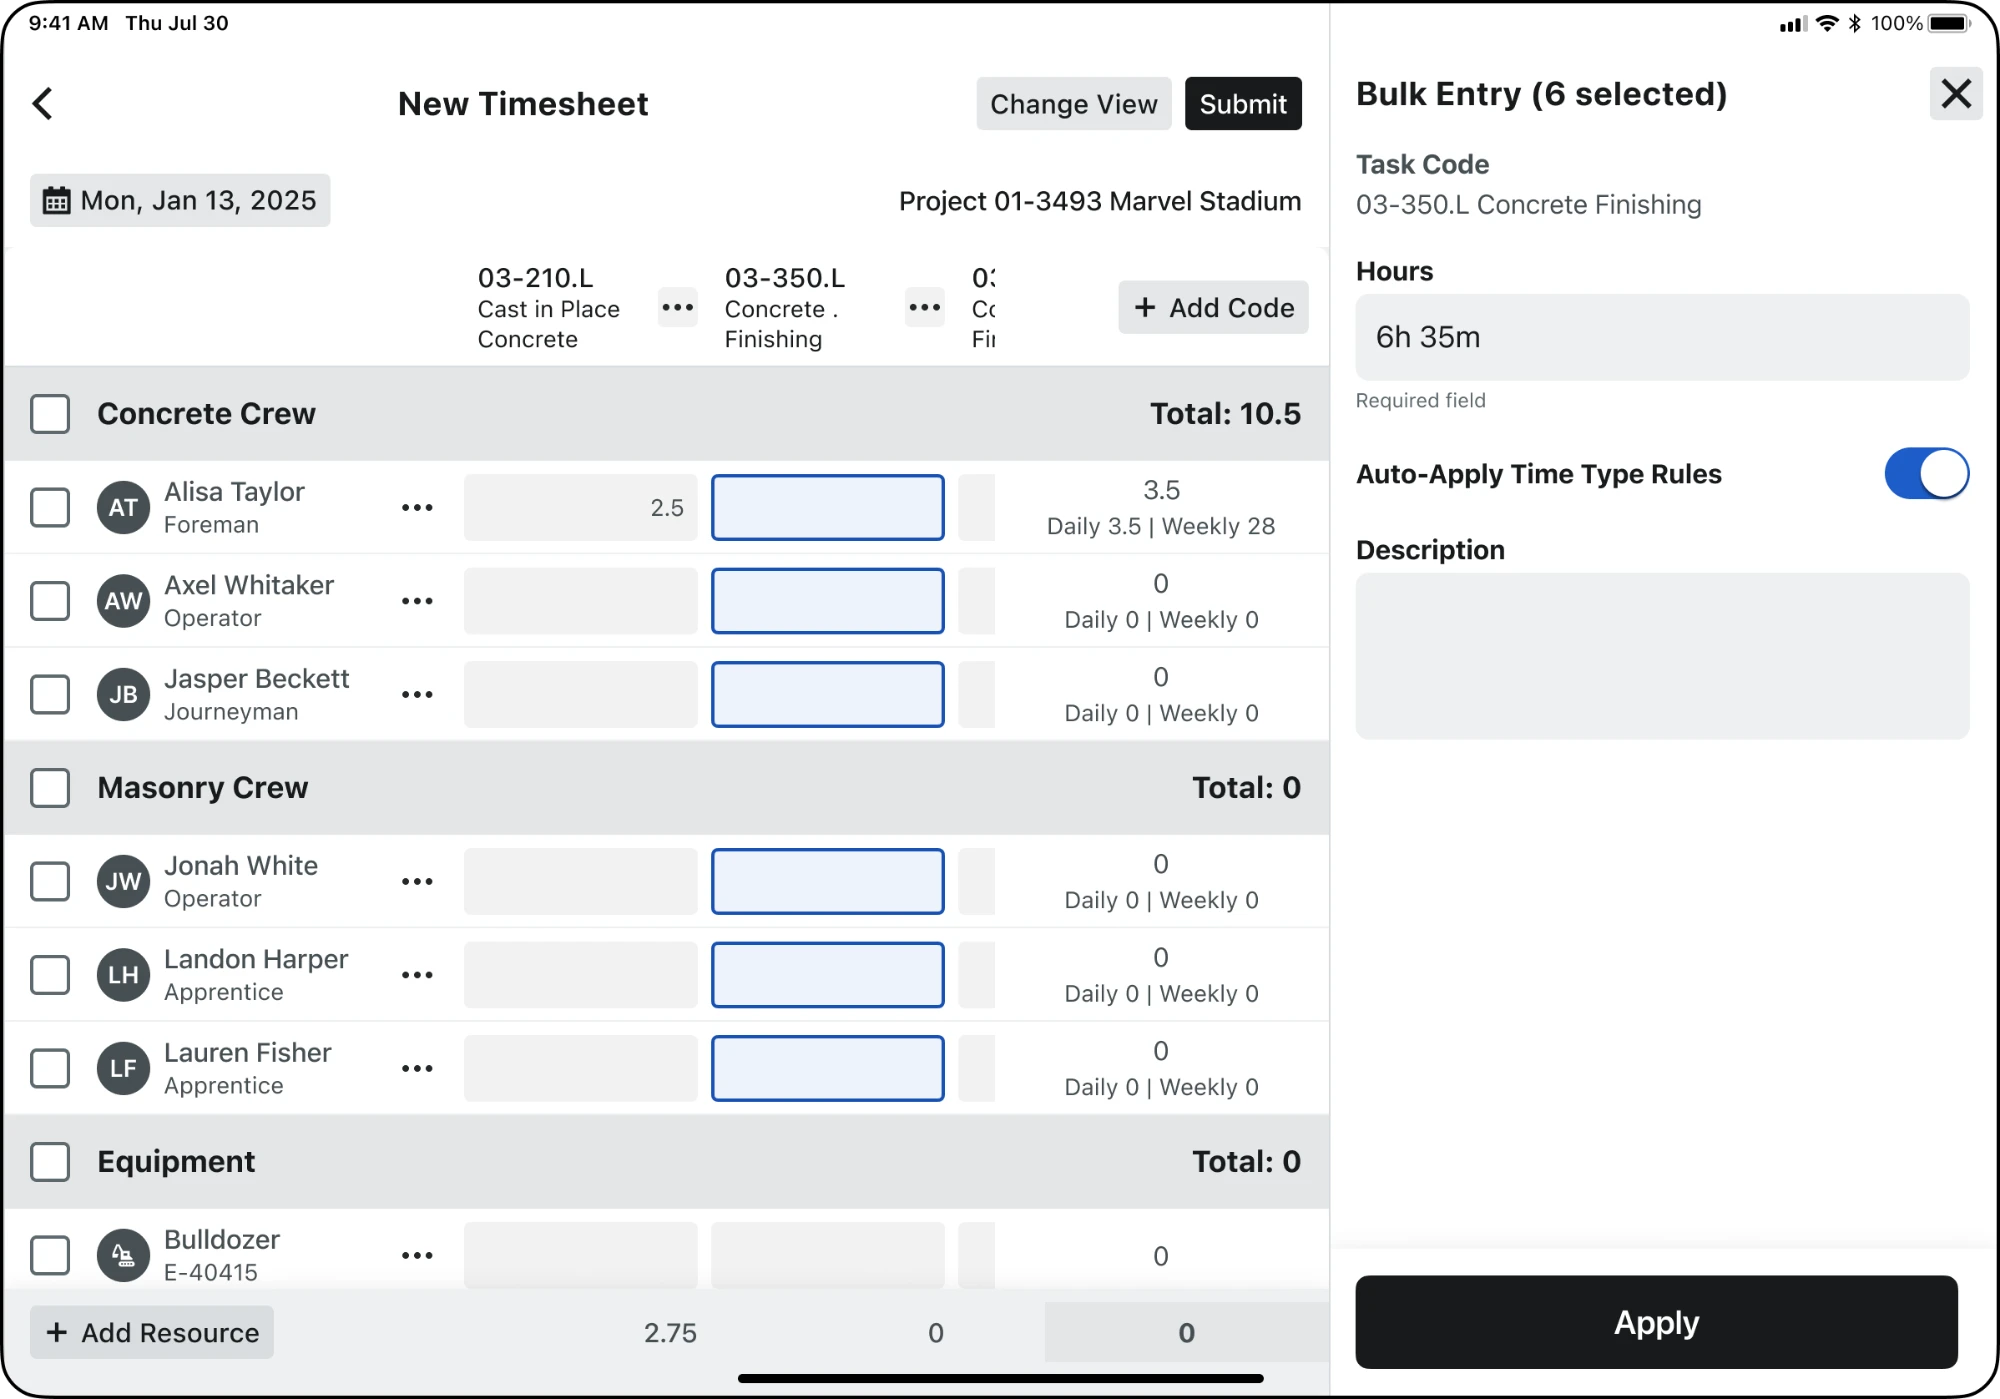Click into the Description text area
This screenshot has width=2000, height=1399.
(1662, 656)
